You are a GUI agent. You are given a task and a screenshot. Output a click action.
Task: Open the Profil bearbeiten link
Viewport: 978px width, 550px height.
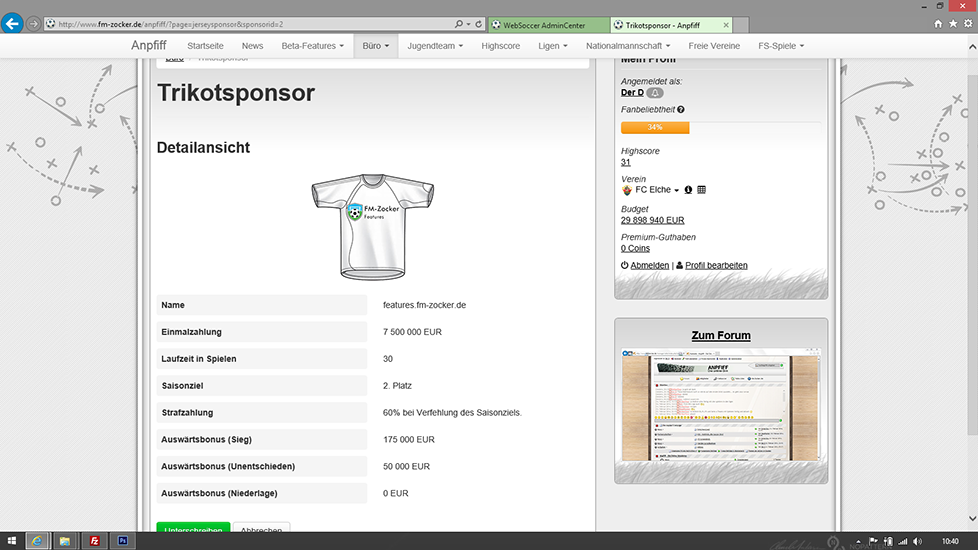(x=716, y=265)
